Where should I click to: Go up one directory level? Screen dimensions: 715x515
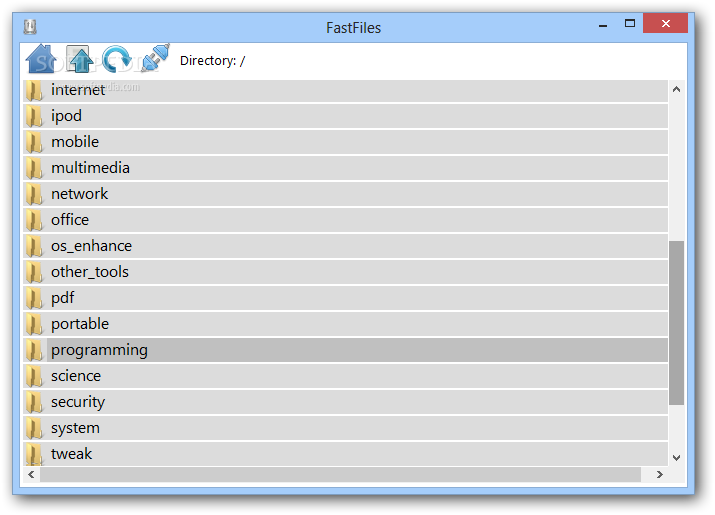79,59
